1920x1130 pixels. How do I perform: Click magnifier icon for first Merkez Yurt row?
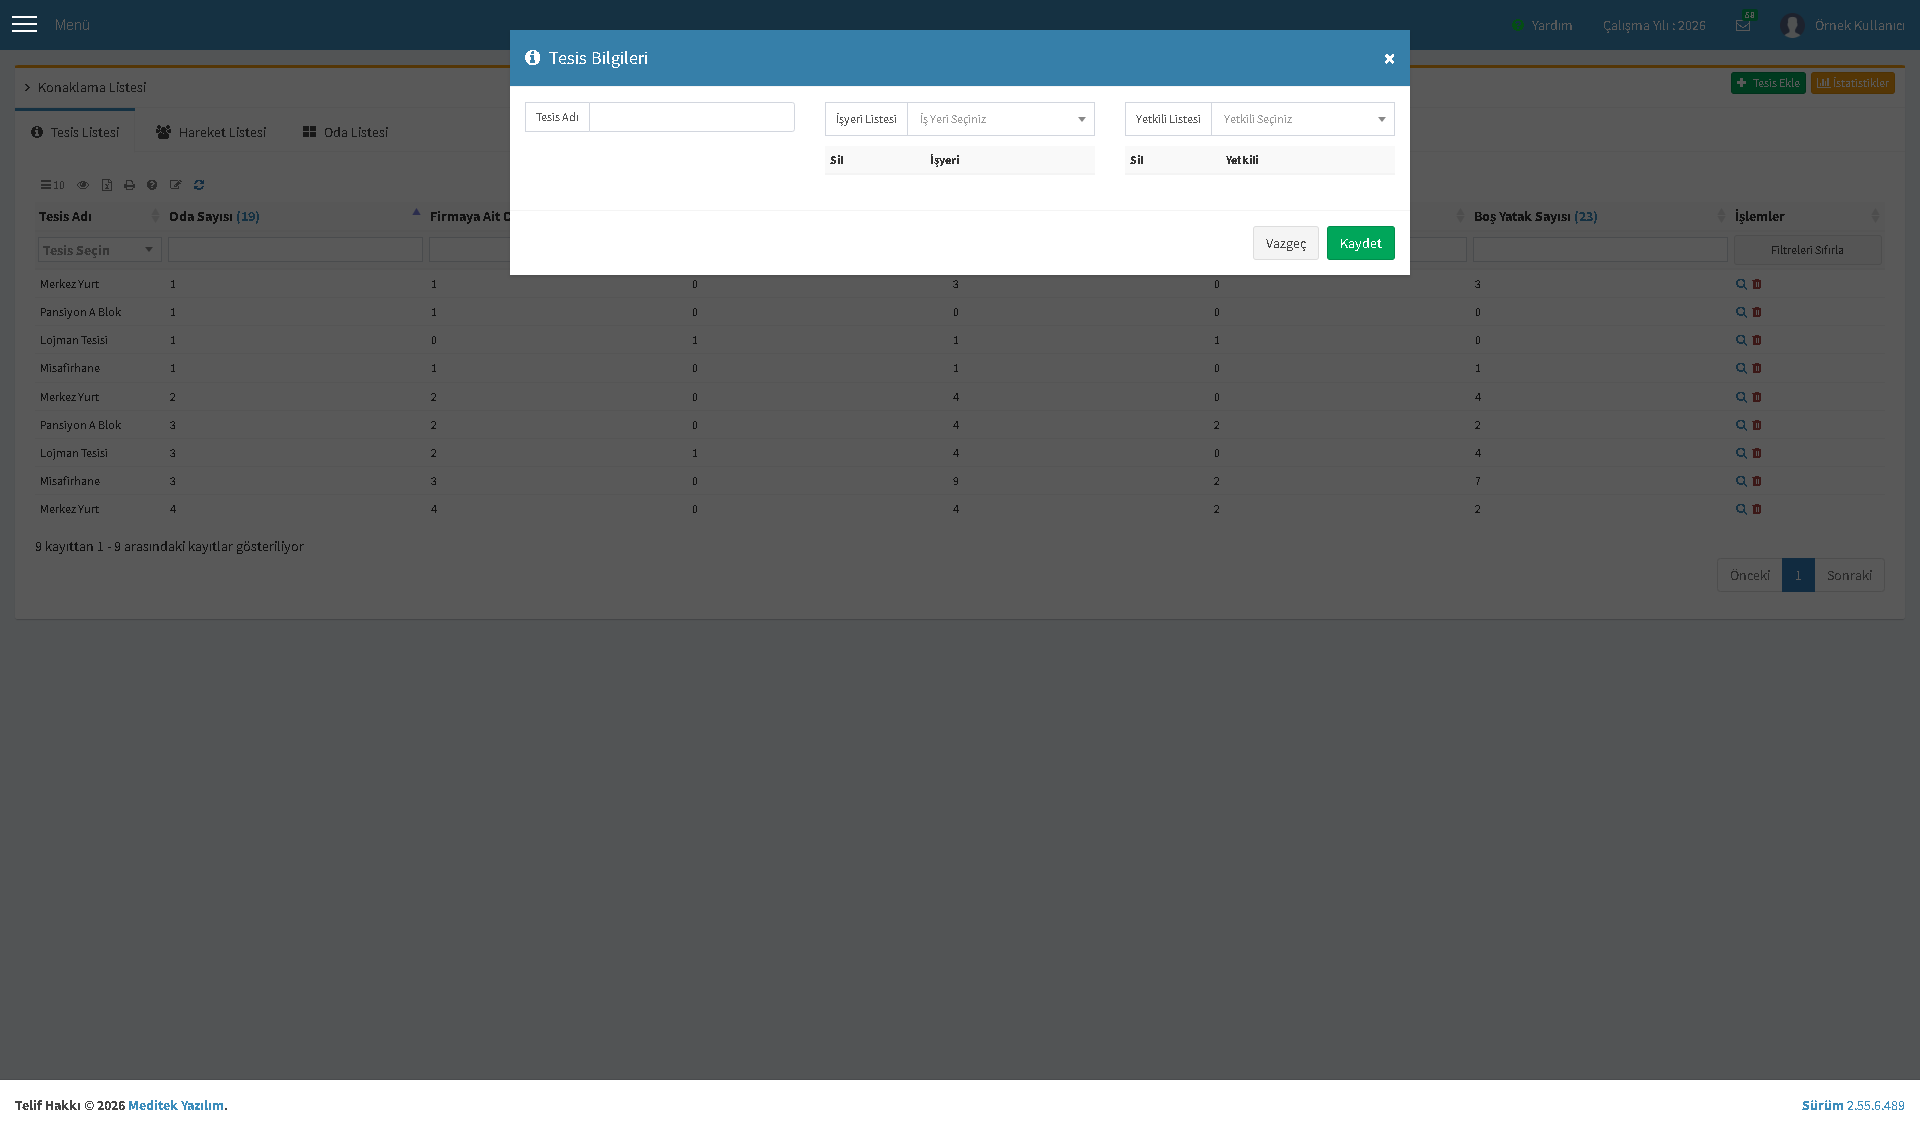click(1741, 284)
